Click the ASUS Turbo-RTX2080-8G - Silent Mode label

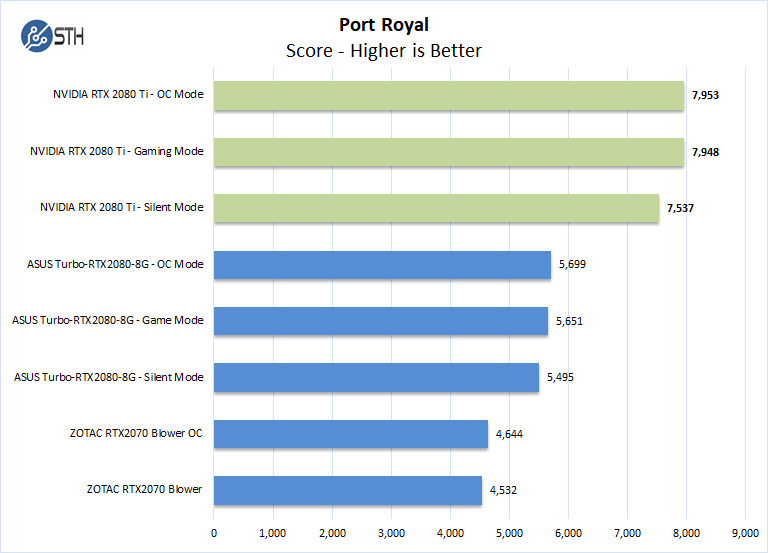[109, 377]
